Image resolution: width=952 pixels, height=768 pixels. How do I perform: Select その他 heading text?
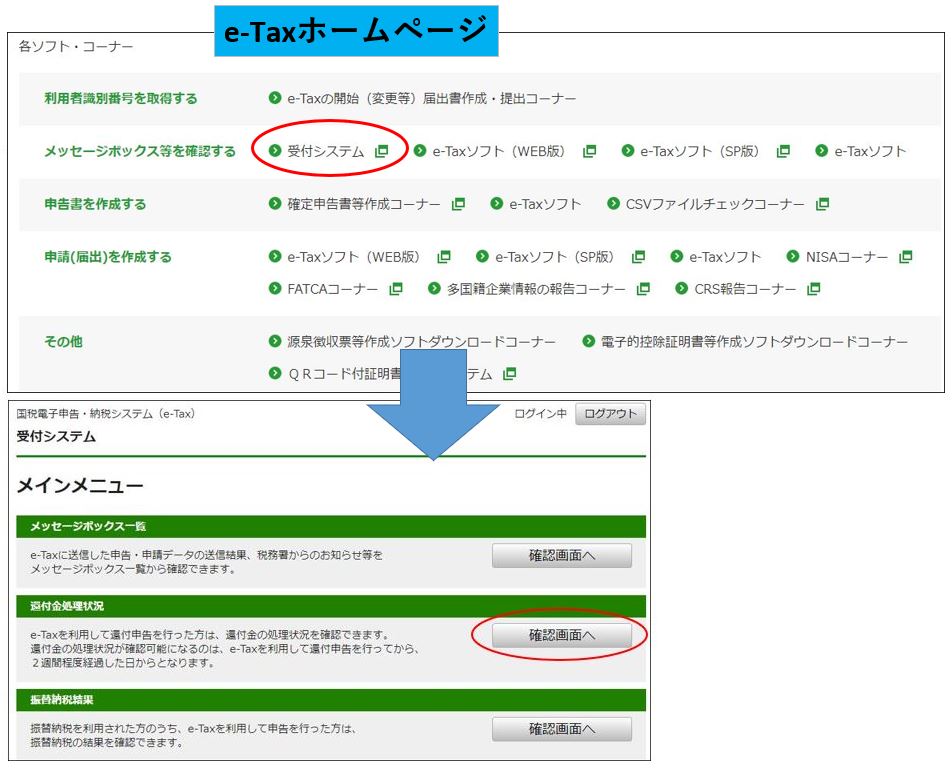point(63,342)
